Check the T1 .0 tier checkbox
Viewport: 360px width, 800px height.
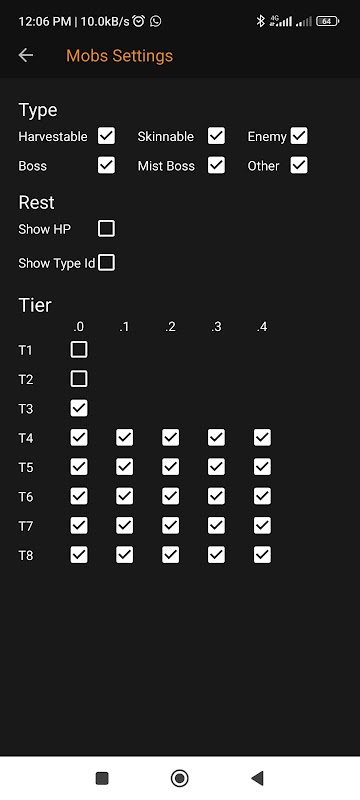79,349
